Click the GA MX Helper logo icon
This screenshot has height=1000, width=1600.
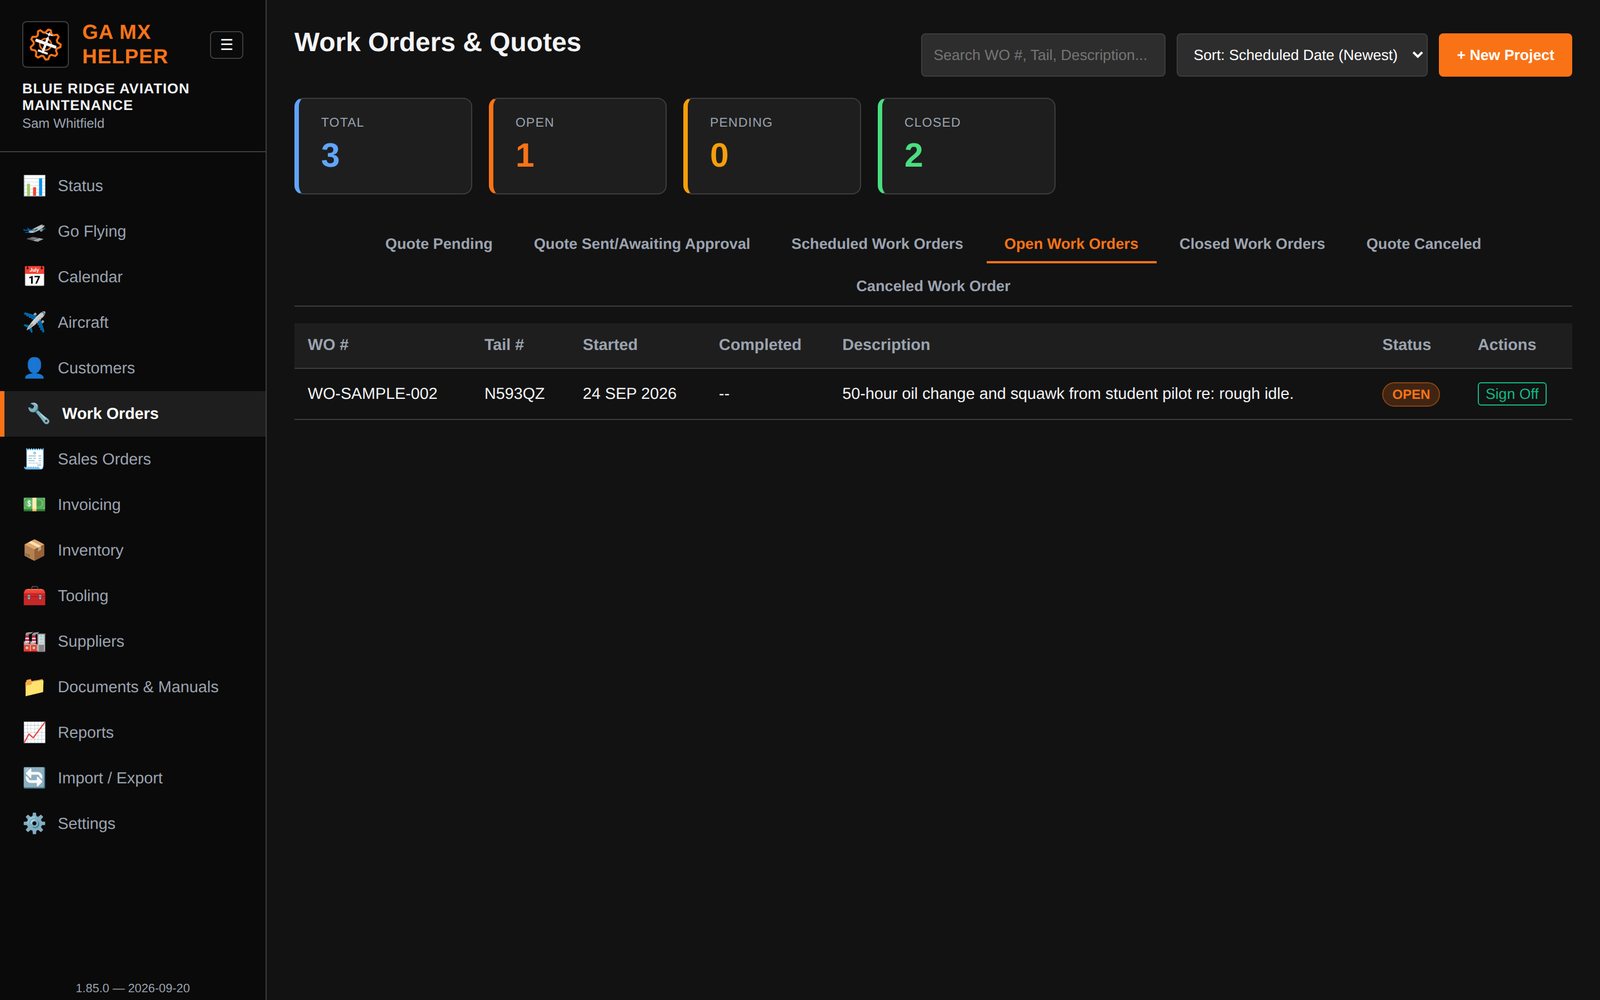tap(45, 44)
